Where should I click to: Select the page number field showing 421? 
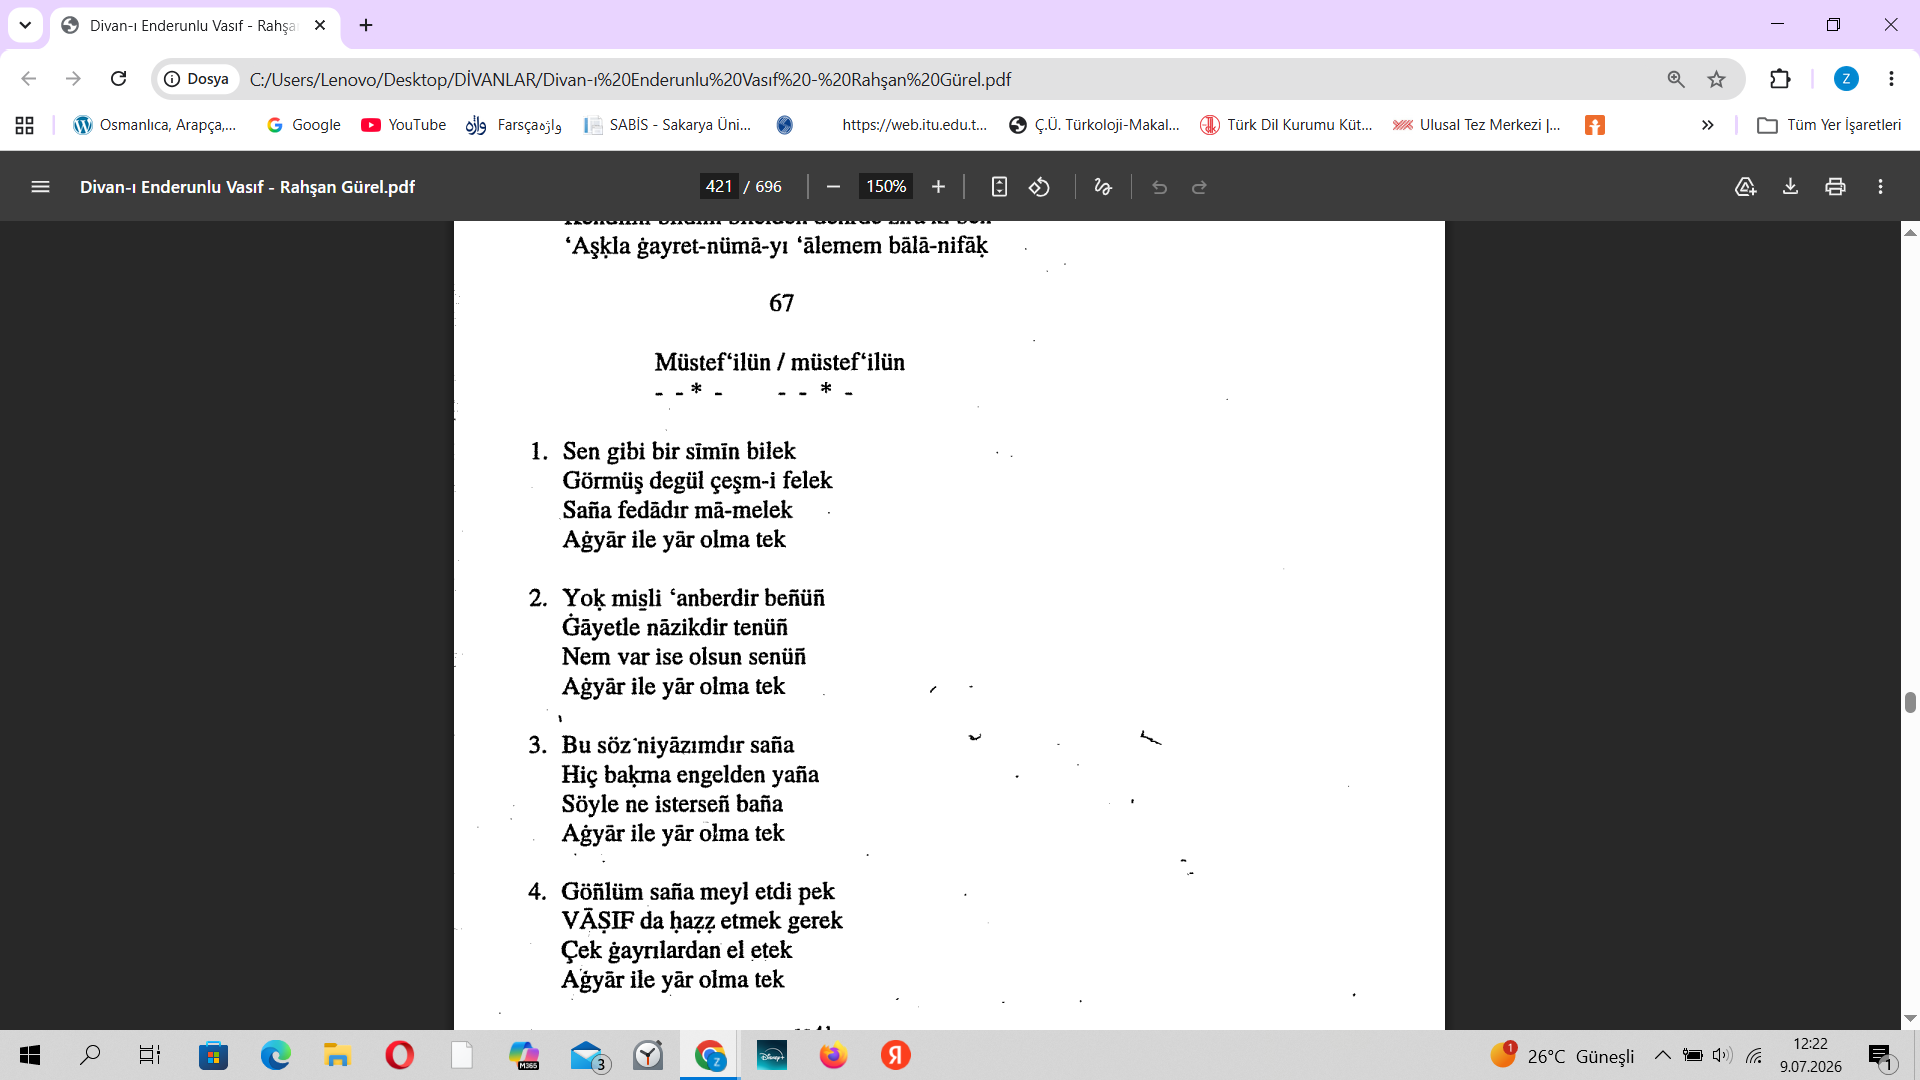pyautogui.click(x=719, y=187)
